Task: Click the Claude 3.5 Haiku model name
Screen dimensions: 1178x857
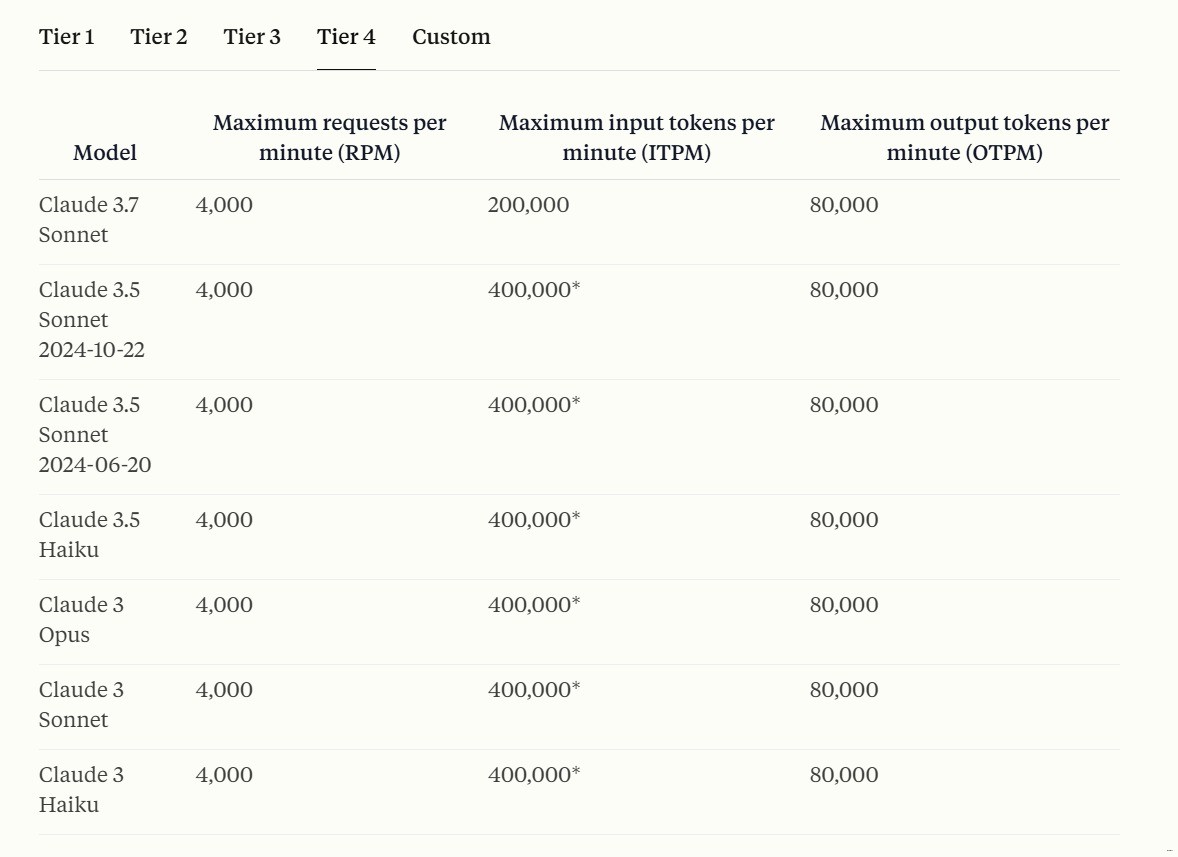Action: point(89,535)
